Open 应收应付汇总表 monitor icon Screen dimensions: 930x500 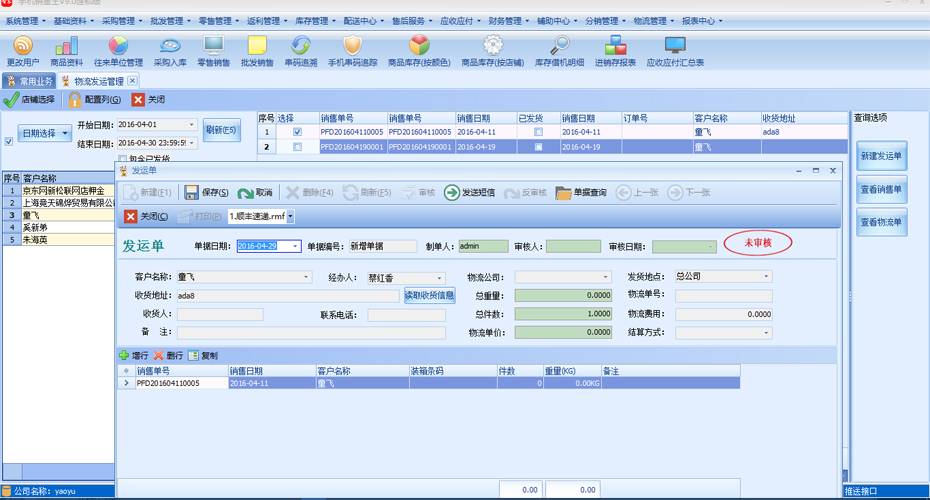pos(675,46)
